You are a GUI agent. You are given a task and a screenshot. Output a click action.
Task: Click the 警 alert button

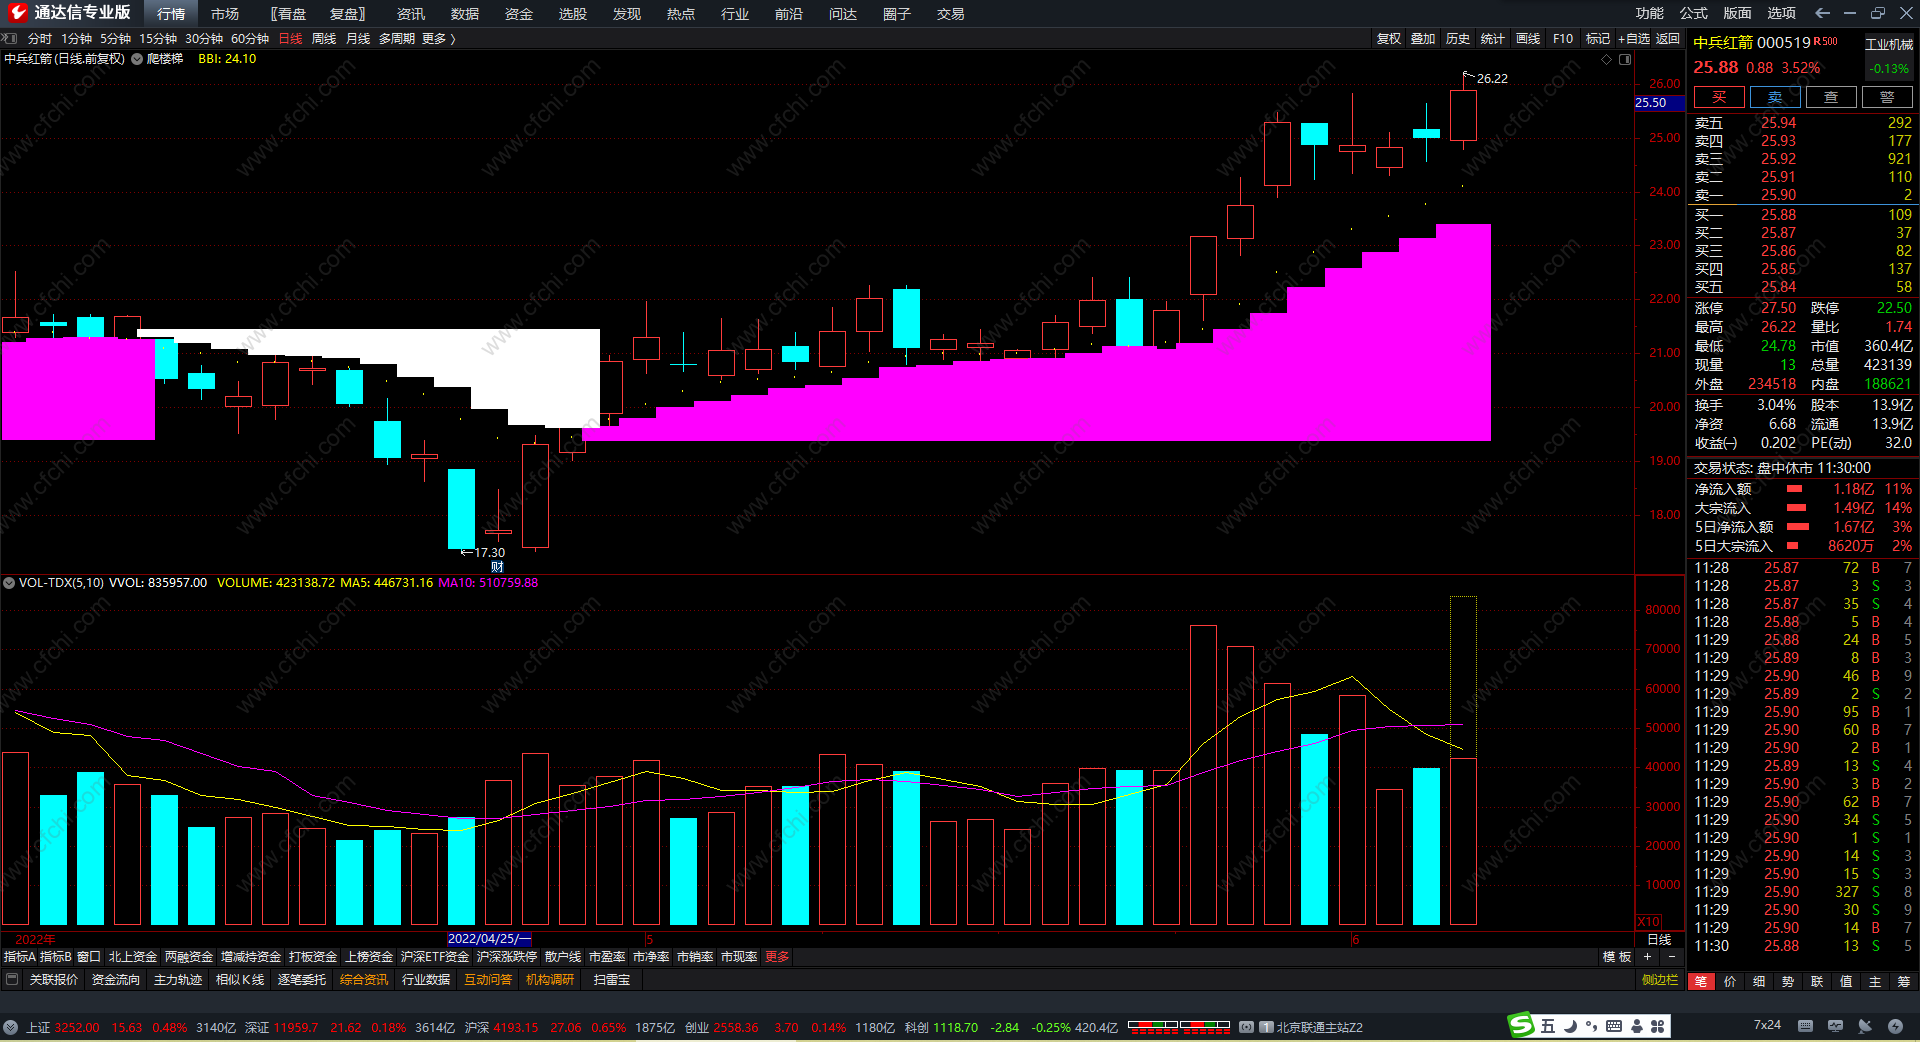click(x=1887, y=97)
